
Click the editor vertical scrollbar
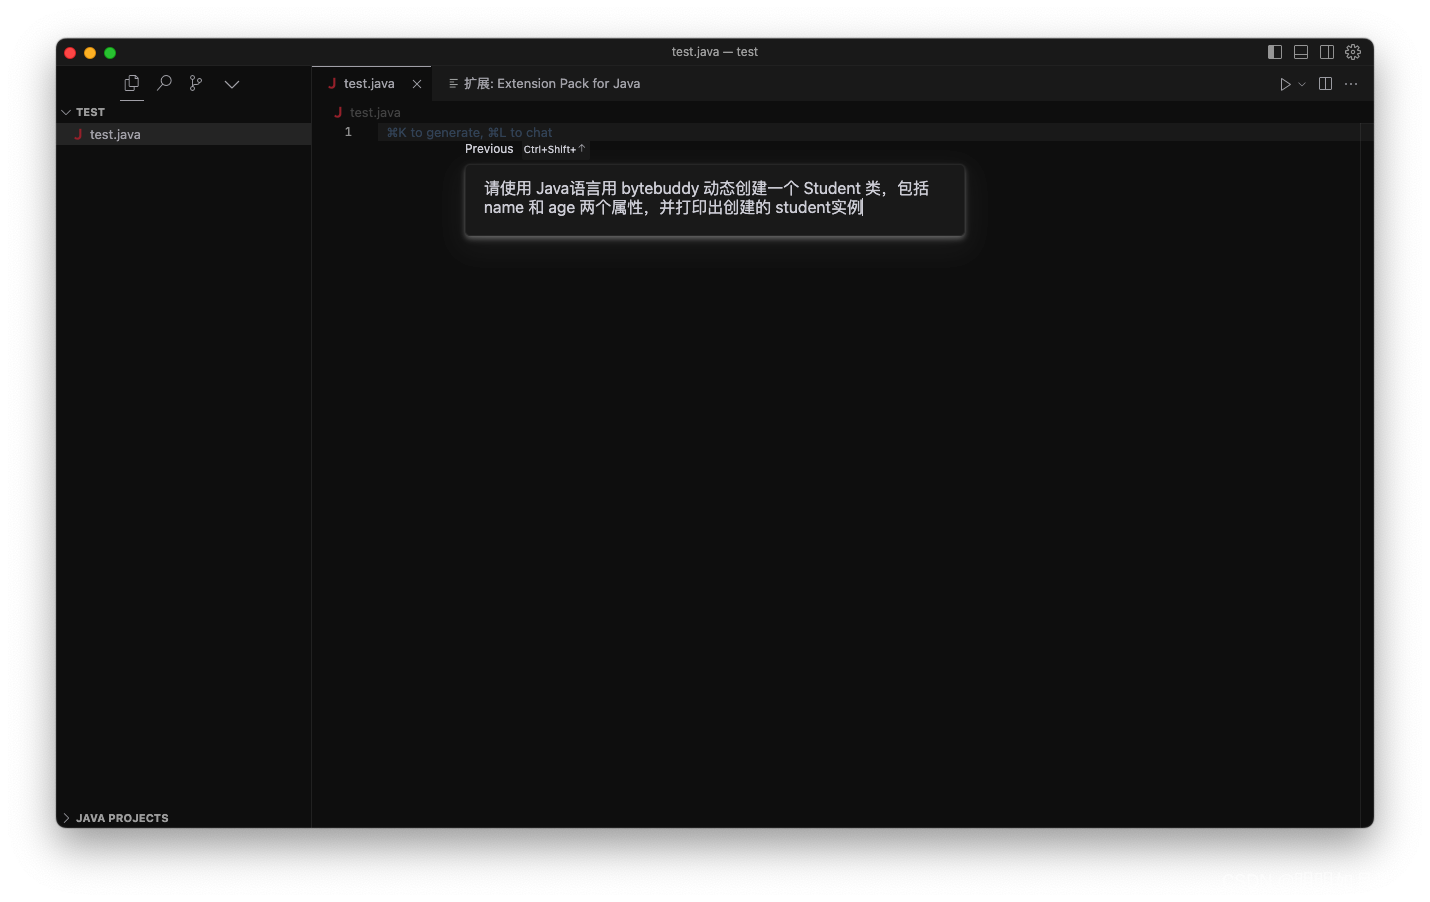point(1366,475)
